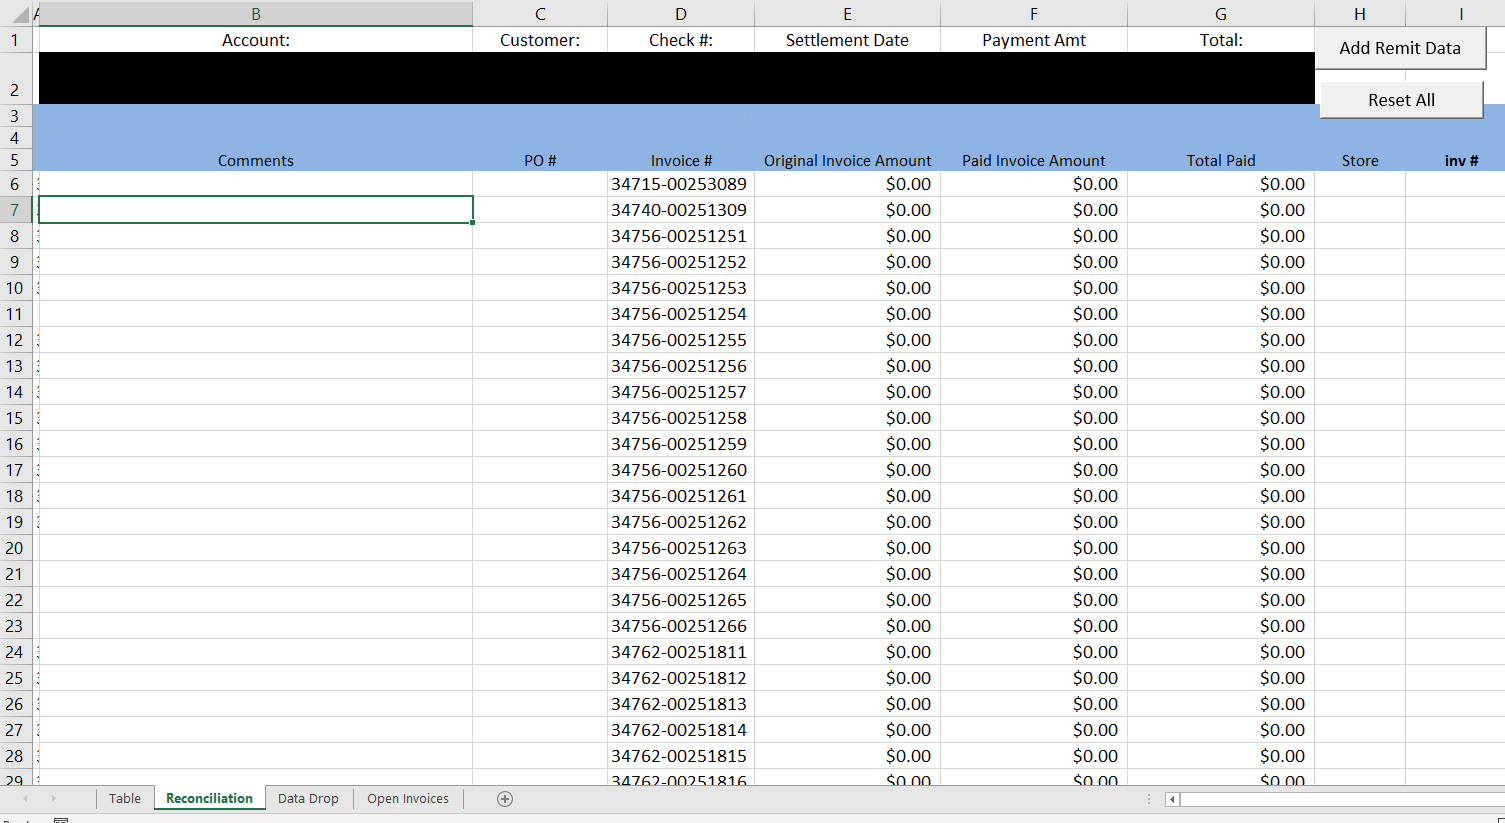Select invoice cell 34762-00251813
Screen dimensions: 1505x823
pyautogui.click(x=681, y=704)
